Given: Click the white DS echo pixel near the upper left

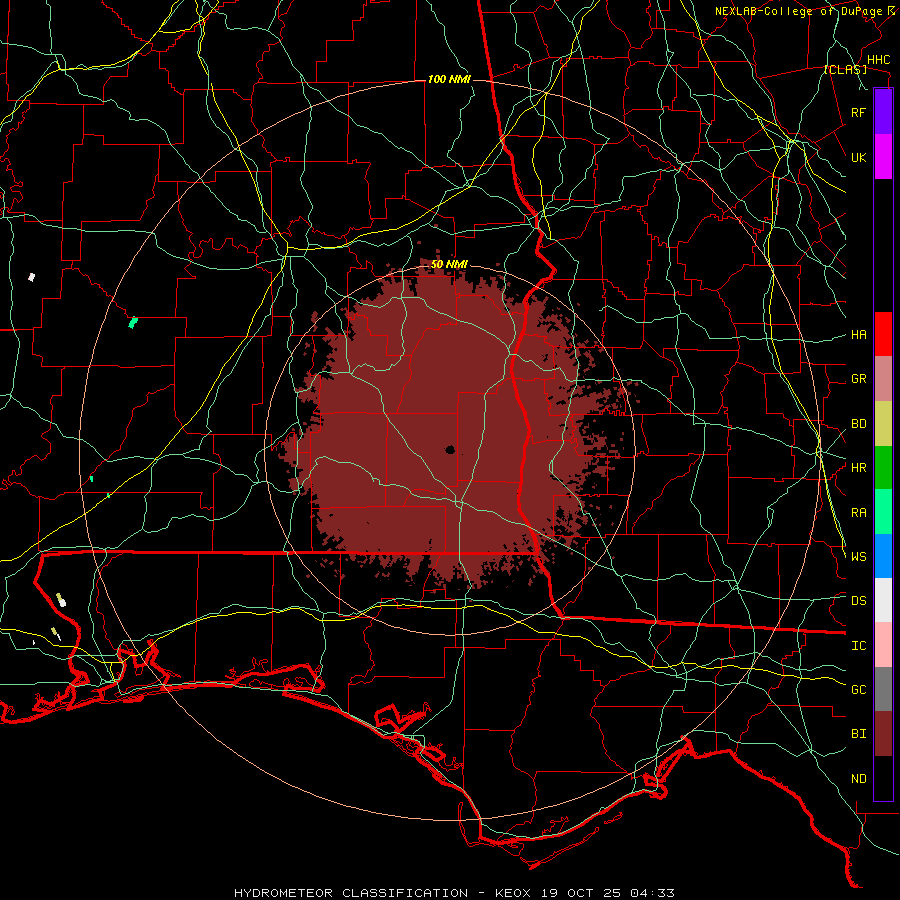Looking at the screenshot, I should coord(32,277).
